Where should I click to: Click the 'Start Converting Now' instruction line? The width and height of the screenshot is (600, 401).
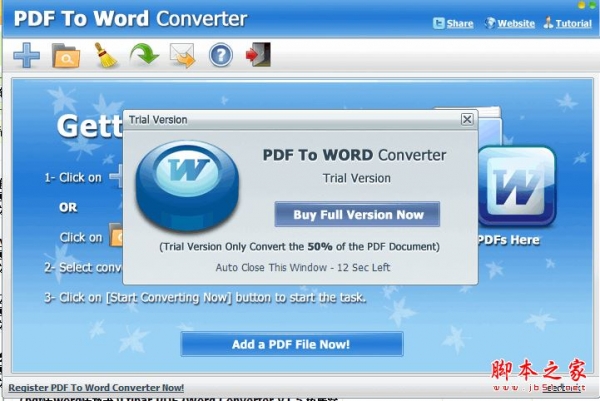(205, 298)
